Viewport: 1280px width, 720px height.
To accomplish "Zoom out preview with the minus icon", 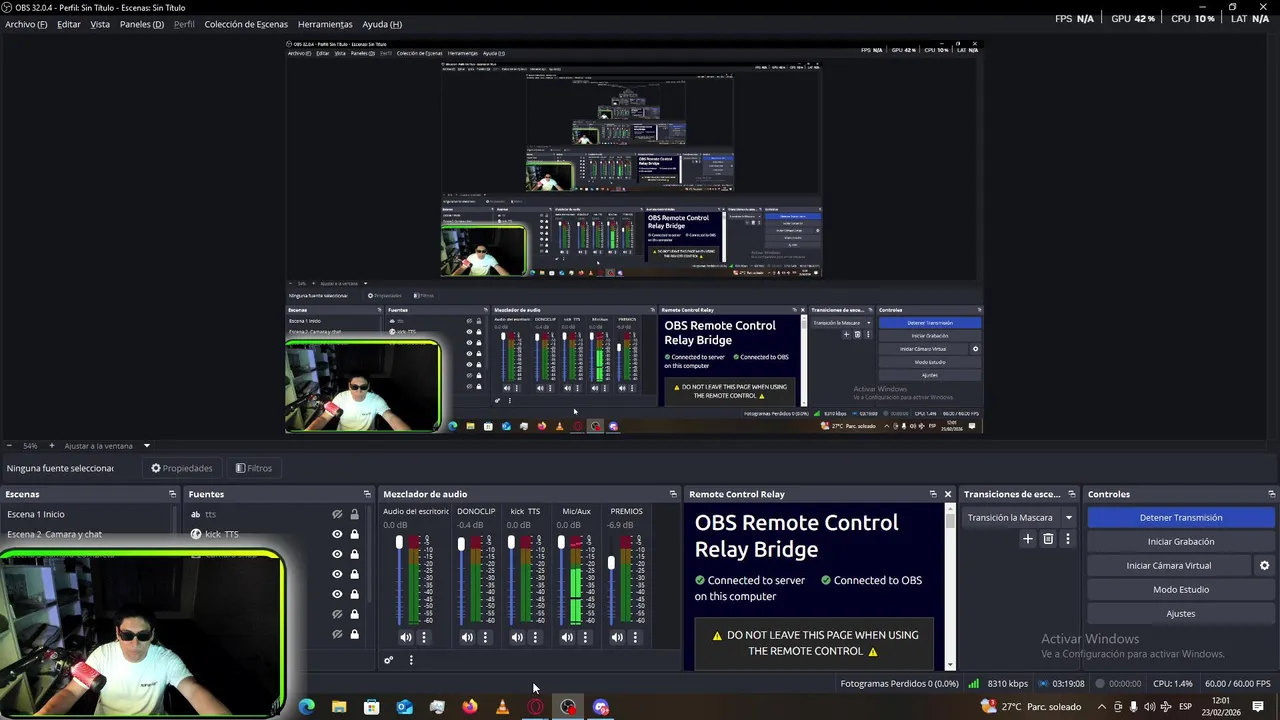I will (x=9, y=446).
